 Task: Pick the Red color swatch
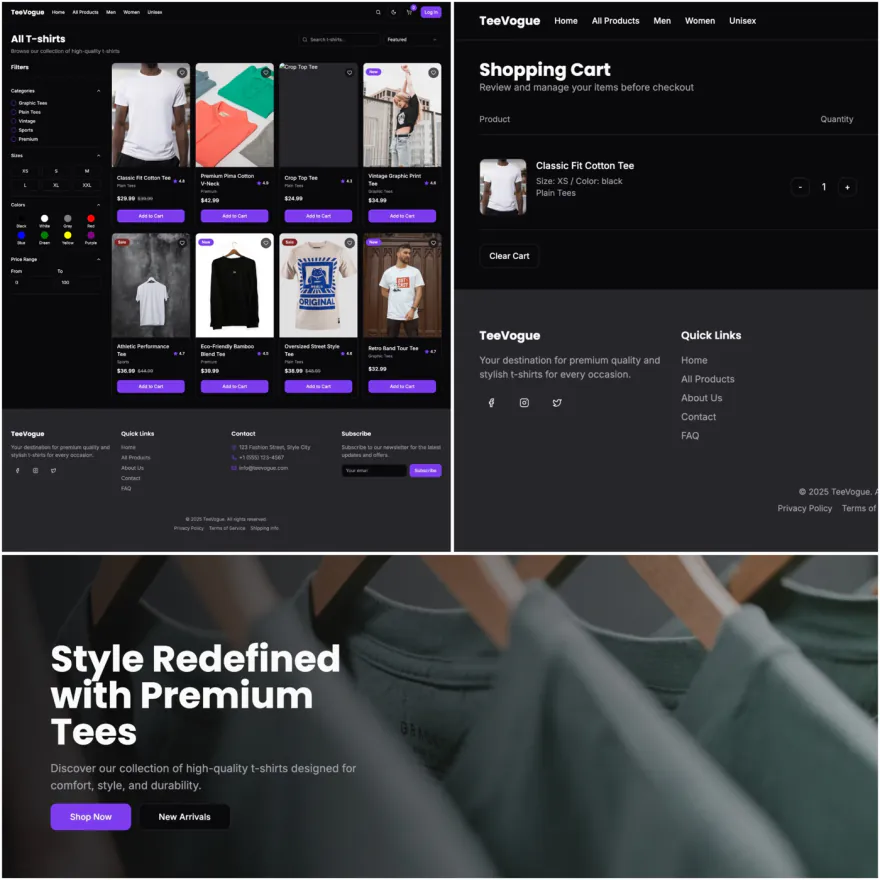91,218
